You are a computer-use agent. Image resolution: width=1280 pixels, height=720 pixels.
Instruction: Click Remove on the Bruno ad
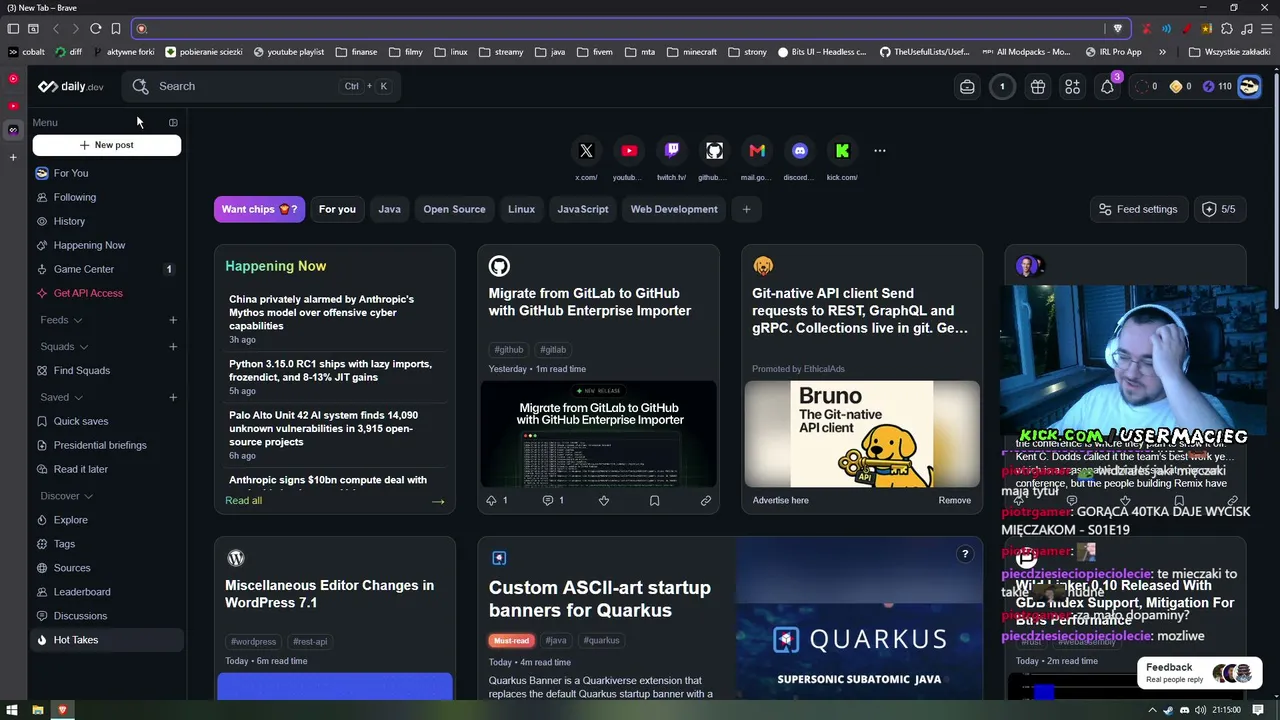(955, 500)
